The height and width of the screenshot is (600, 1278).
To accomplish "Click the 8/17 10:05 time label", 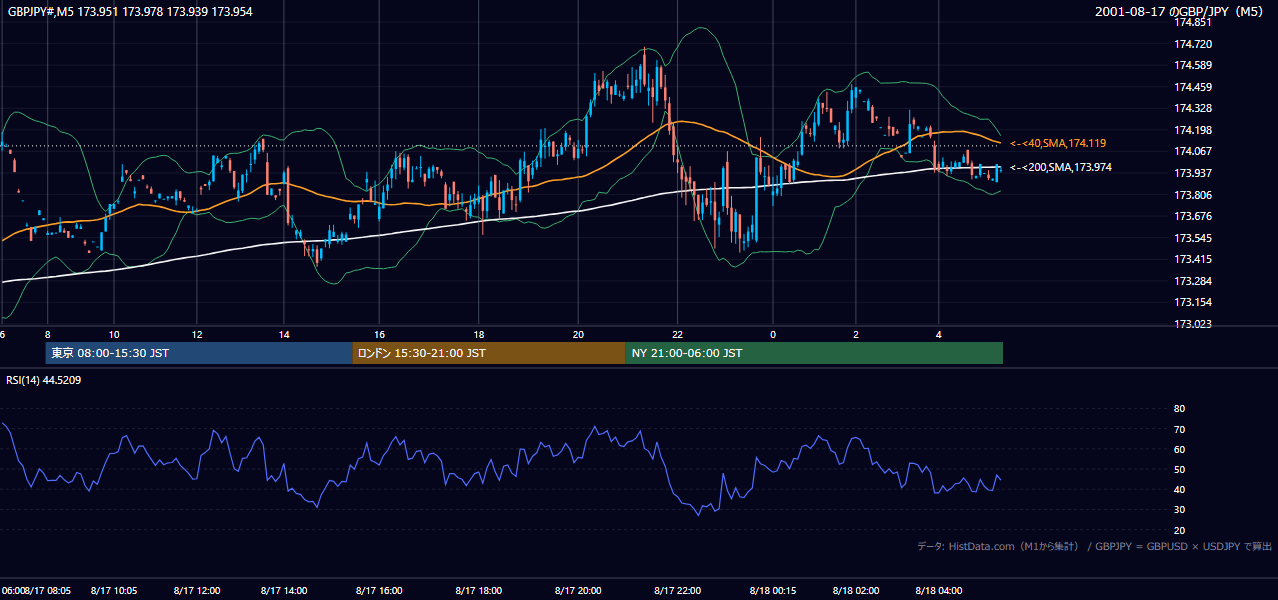I will tap(113, 591).
